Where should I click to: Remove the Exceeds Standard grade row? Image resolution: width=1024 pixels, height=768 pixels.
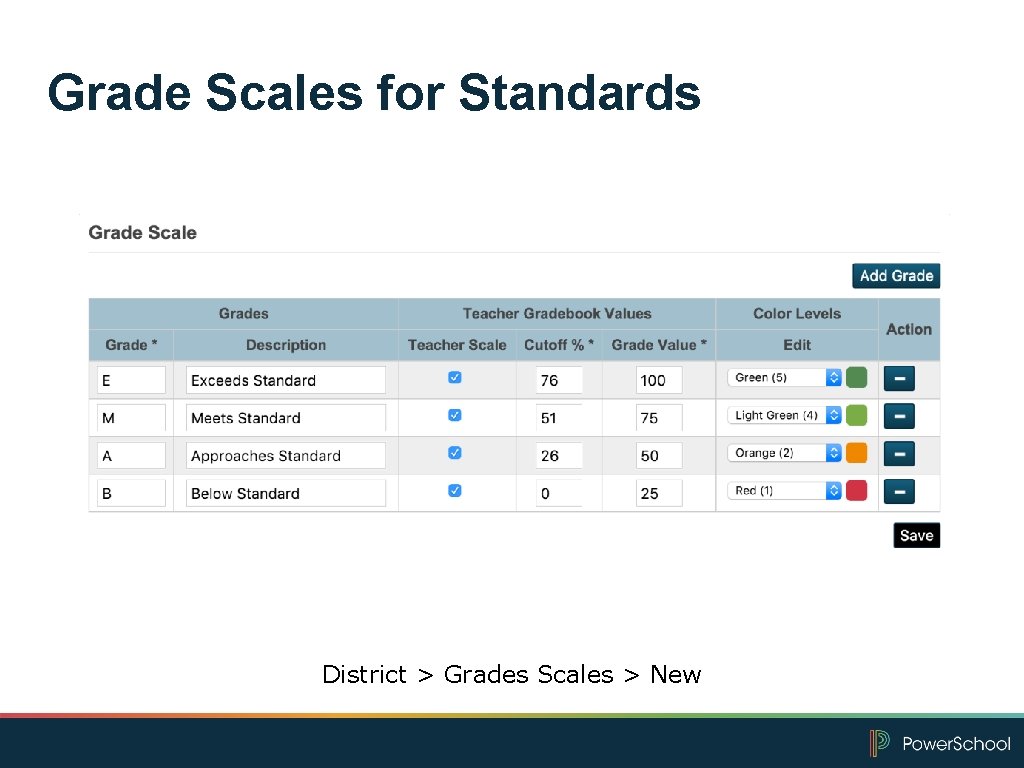(x=898, y=378)
